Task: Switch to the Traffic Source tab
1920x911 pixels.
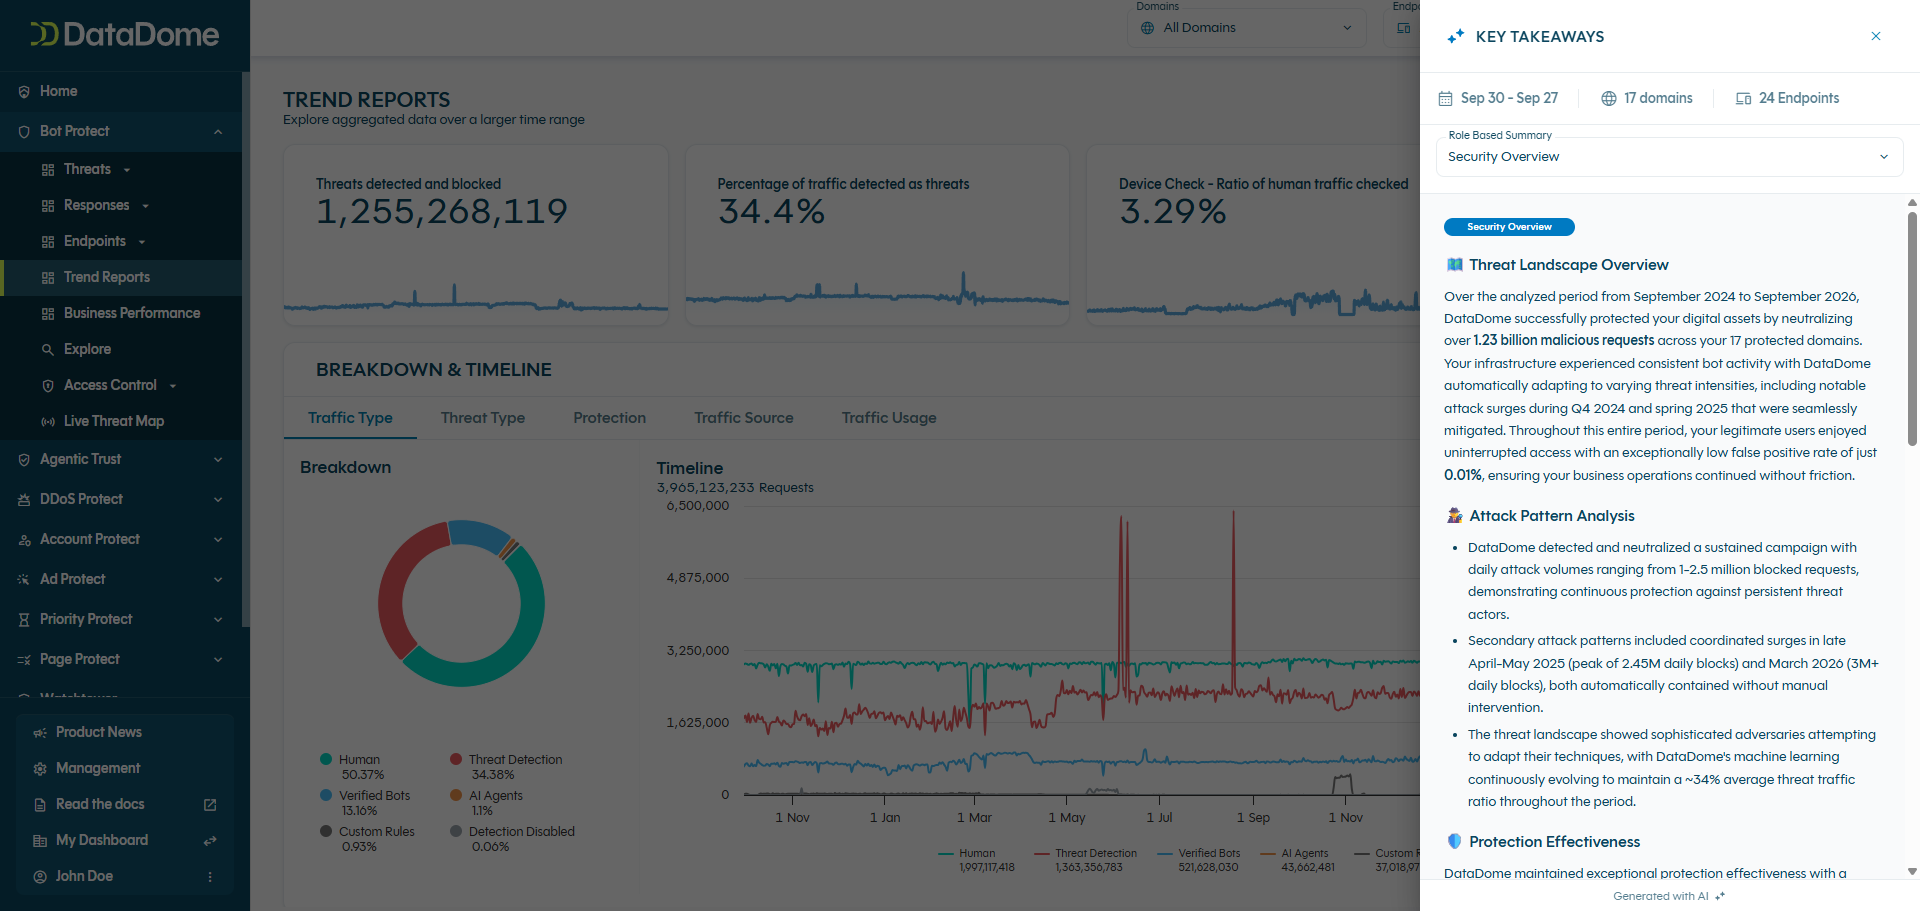Action: 744,418
